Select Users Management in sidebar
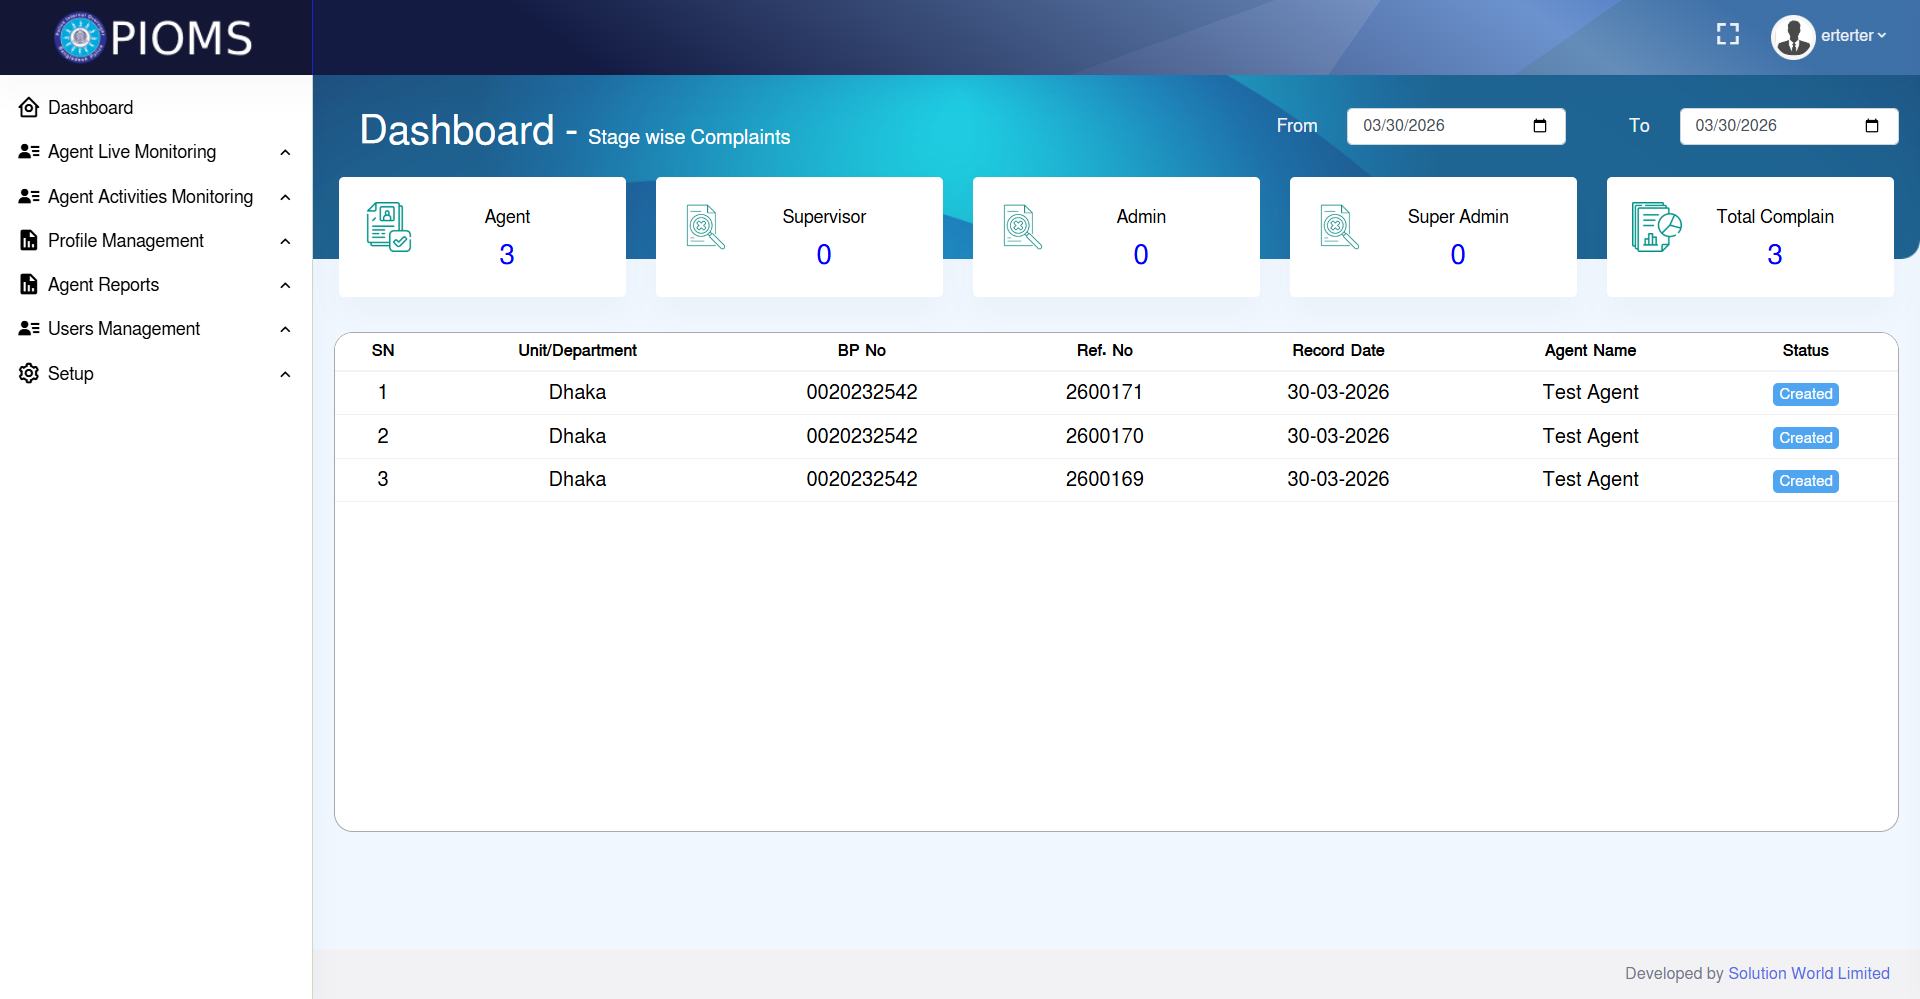The image size is (1920, 999). pyautogui.click(x=124, y=329)
